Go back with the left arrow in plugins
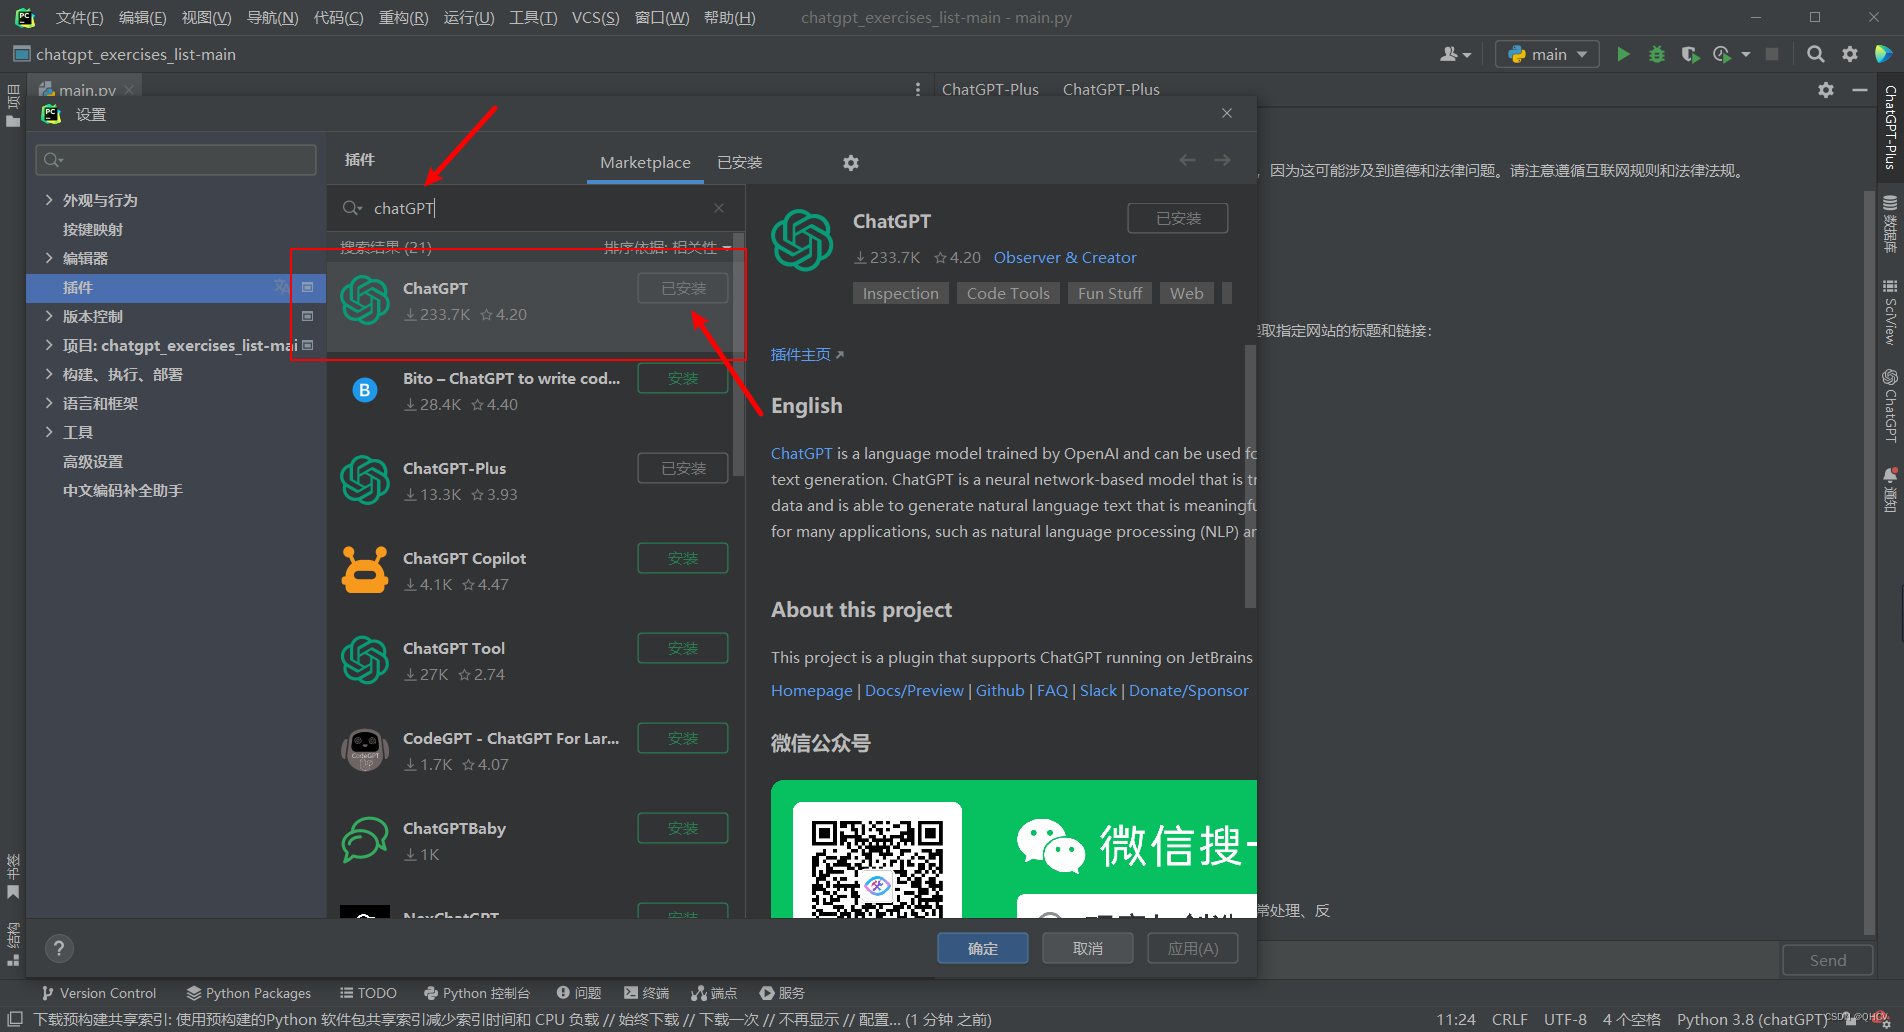 coord(1187,160)
